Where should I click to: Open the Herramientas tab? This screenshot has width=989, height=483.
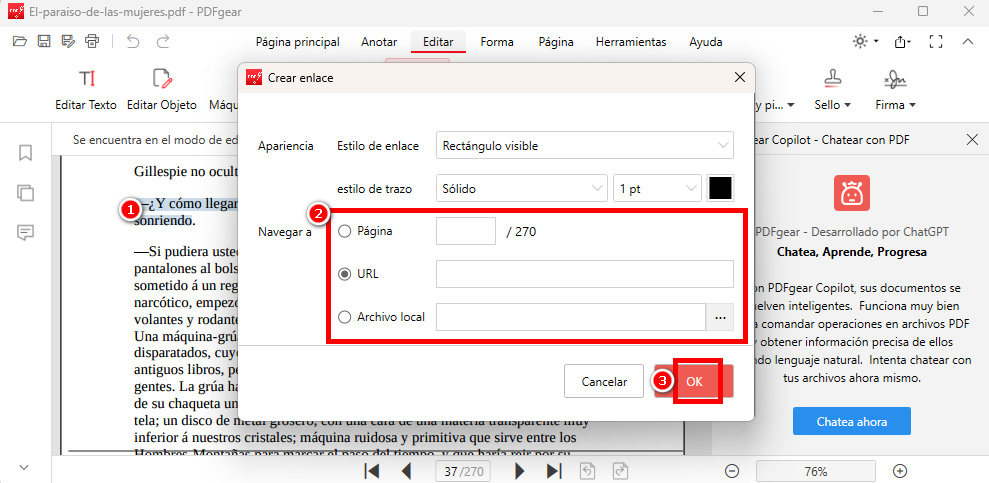click(x=631, y=42)
